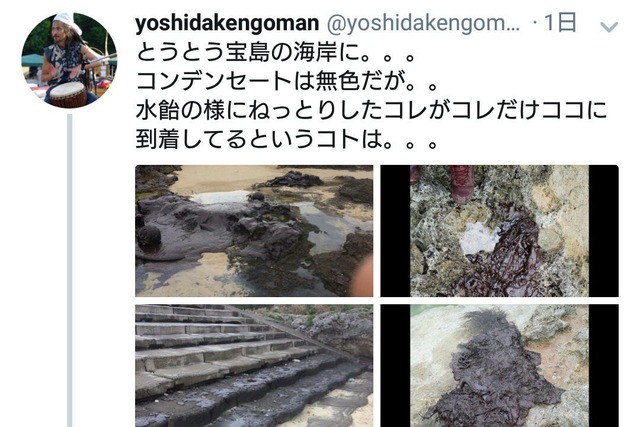The image size is (640, 427).
Task: Select the tweet line starting とうとう宝島
Action: (x=276, y=53)
